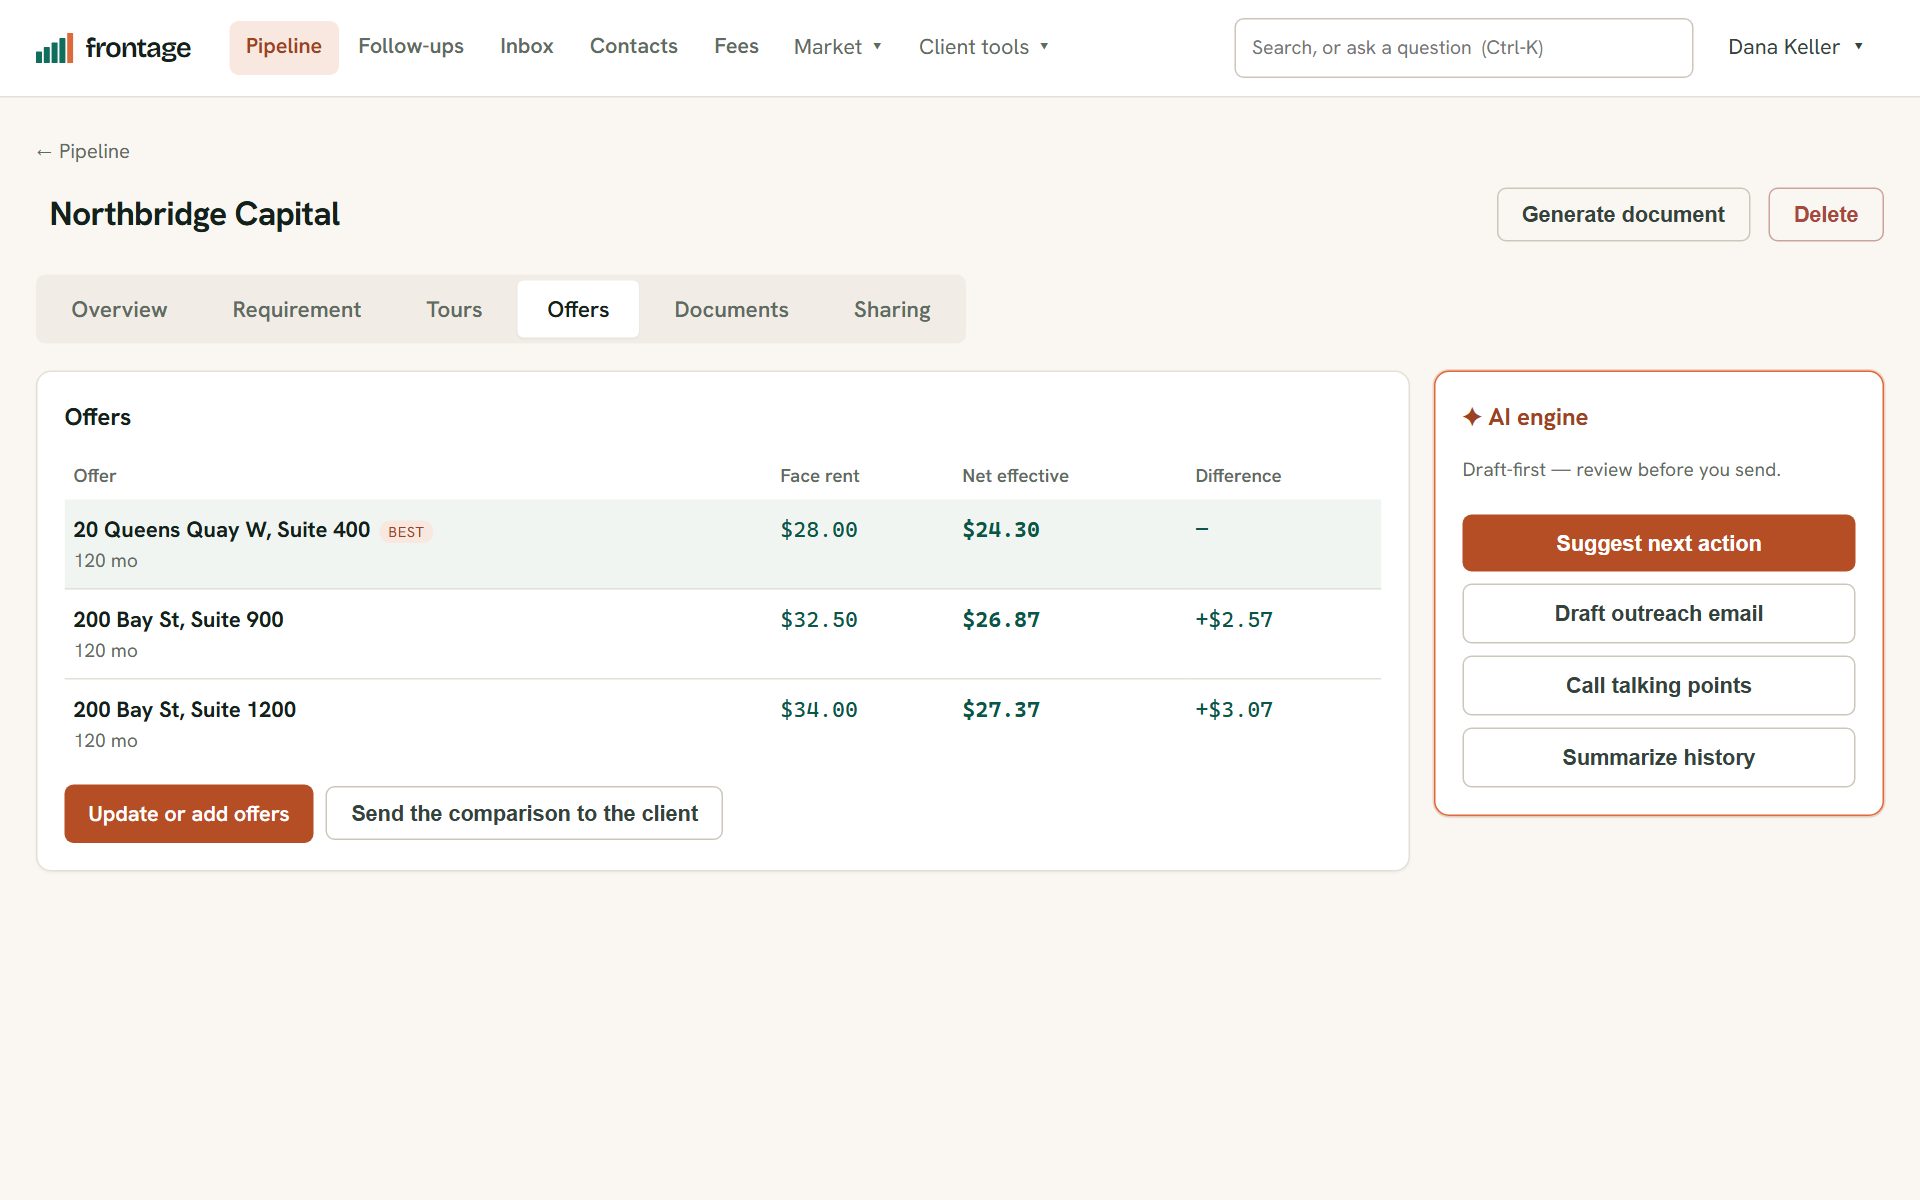Viewport: 1920px width, 1200px height.
Task: Open the Tours tab
Action: (454, 309)
